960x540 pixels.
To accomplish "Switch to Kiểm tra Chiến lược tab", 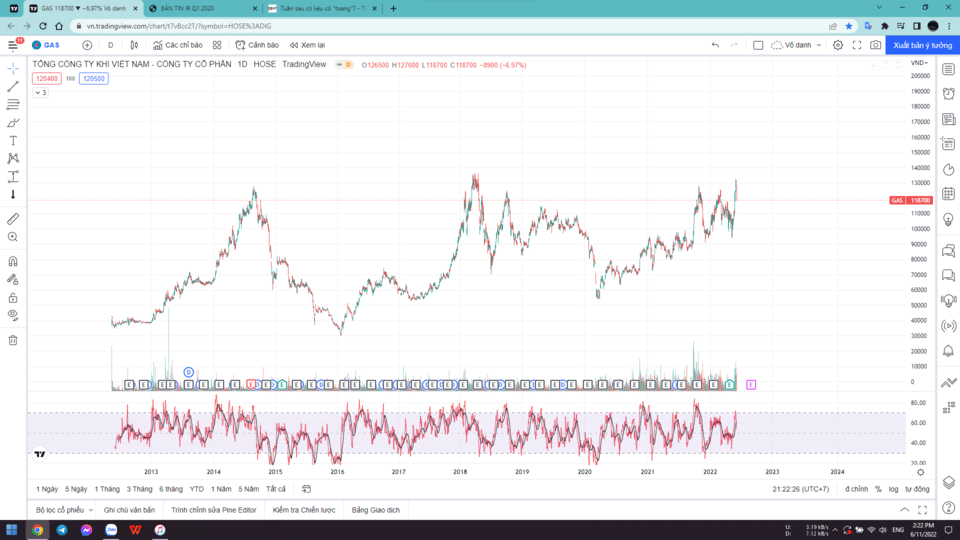I will pos(306,510).
